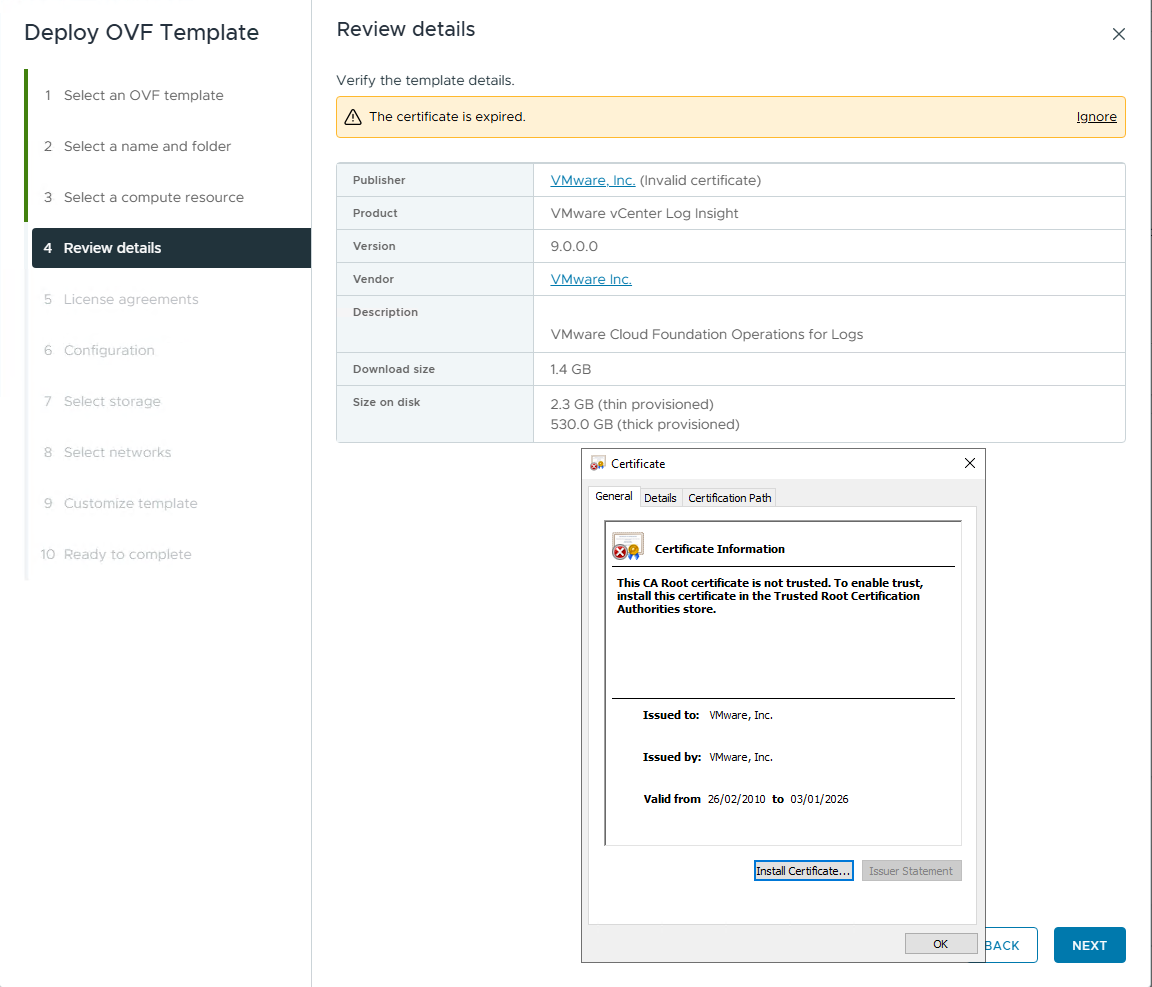
Task: Go to step 2 Select a name and folder
Action: coord(147,146)
